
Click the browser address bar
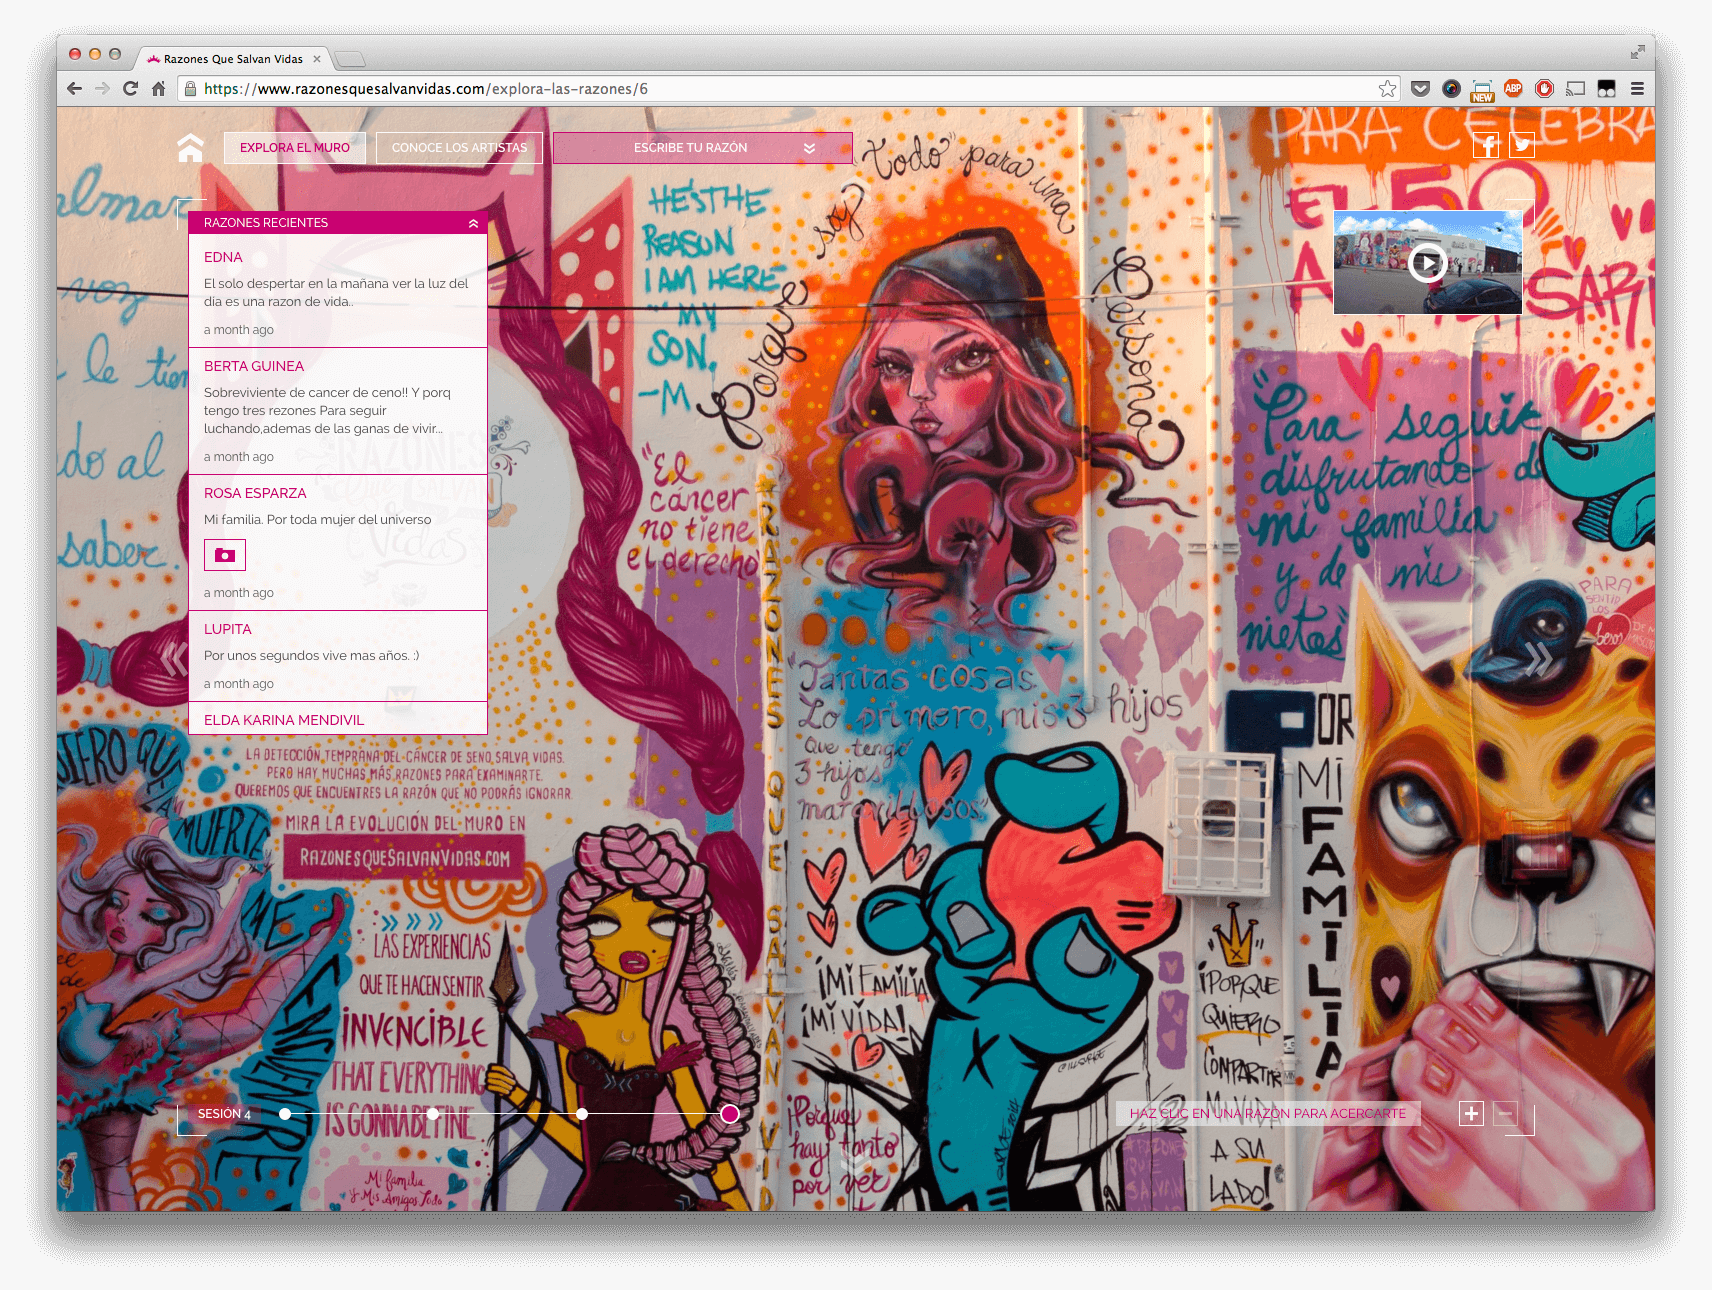[x=788, y=88]
